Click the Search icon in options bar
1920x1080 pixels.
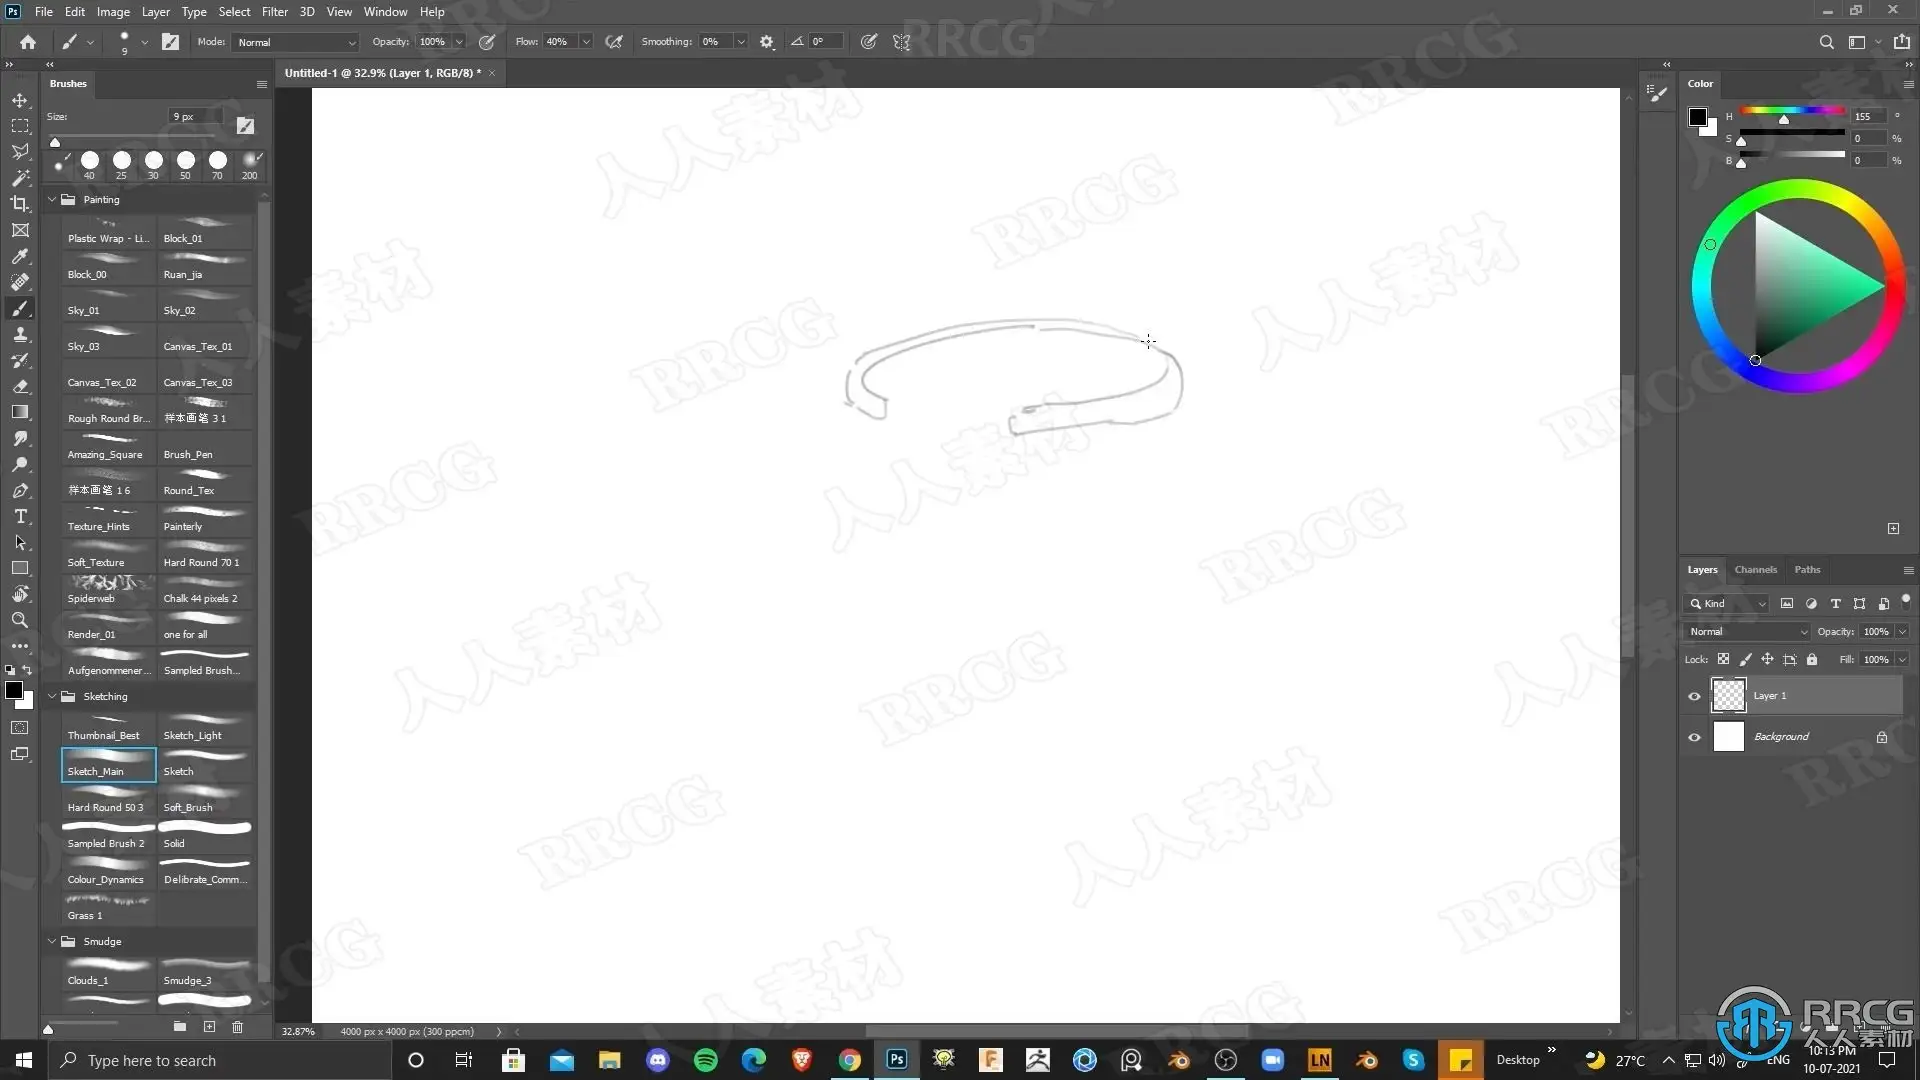[x=1826, y=42]
